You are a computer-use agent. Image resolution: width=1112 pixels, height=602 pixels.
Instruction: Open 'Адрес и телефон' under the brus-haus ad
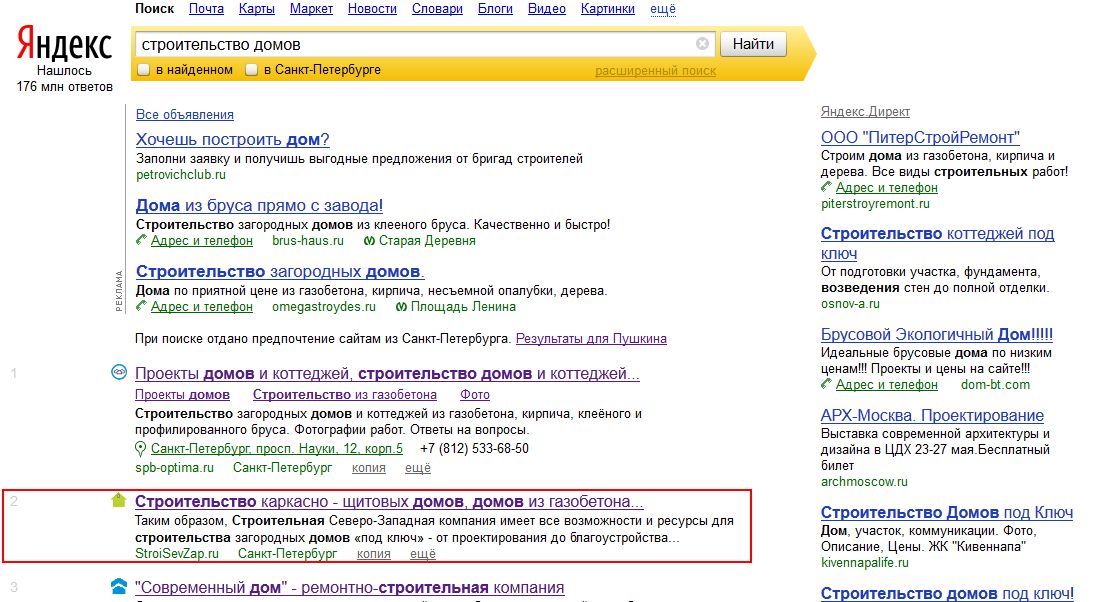201,240
